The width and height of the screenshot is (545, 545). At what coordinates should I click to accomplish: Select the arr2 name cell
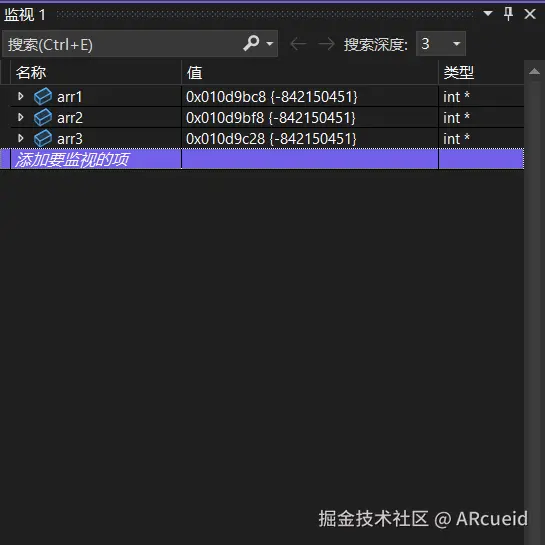(x=96, y=117)
